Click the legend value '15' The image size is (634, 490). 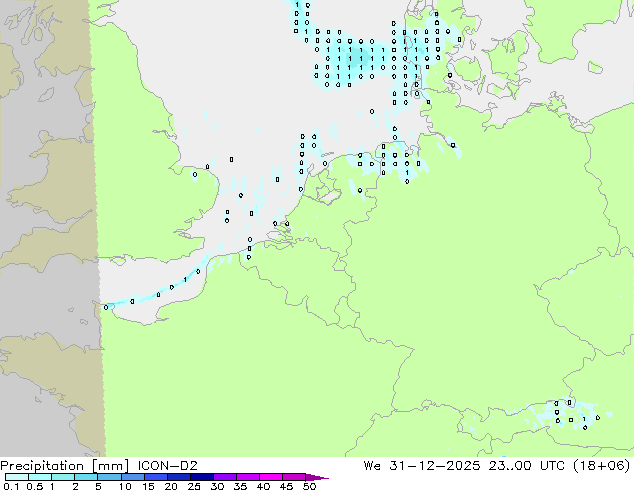148,486
